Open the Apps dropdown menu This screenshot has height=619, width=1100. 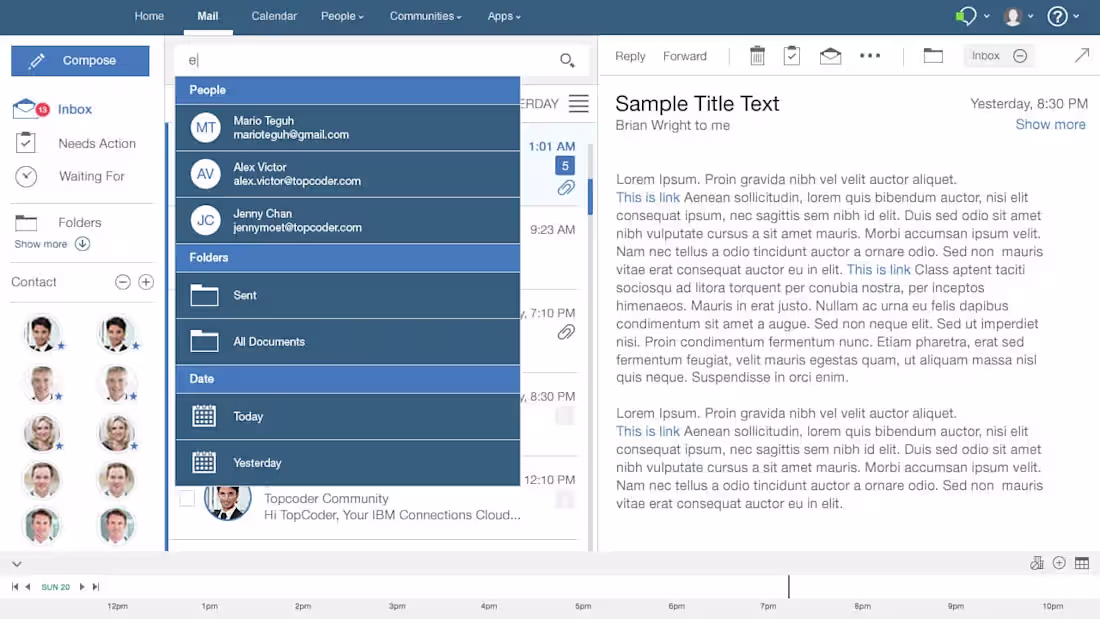(503, 16)
